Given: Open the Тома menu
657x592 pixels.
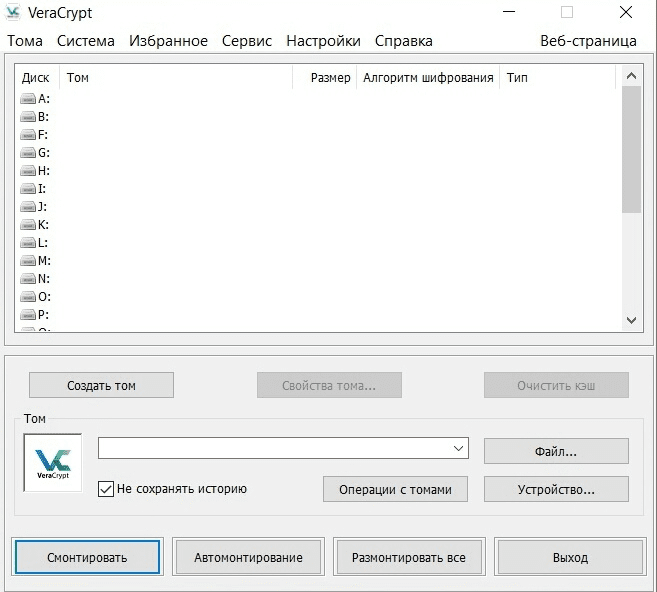Looking at the screenshot, I should click(x=25, y=41).
